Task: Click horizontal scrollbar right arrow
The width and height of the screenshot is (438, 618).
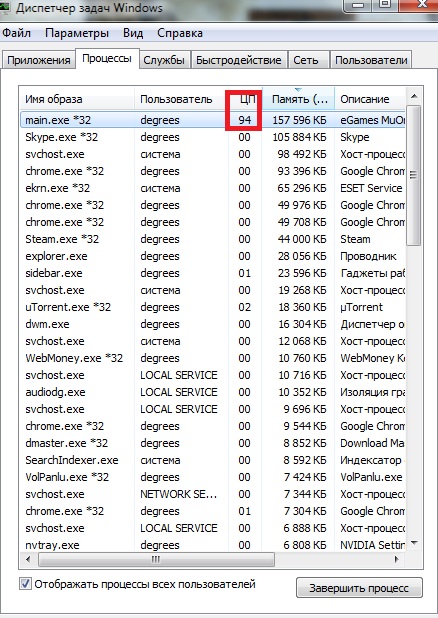Action: [397, 559]
